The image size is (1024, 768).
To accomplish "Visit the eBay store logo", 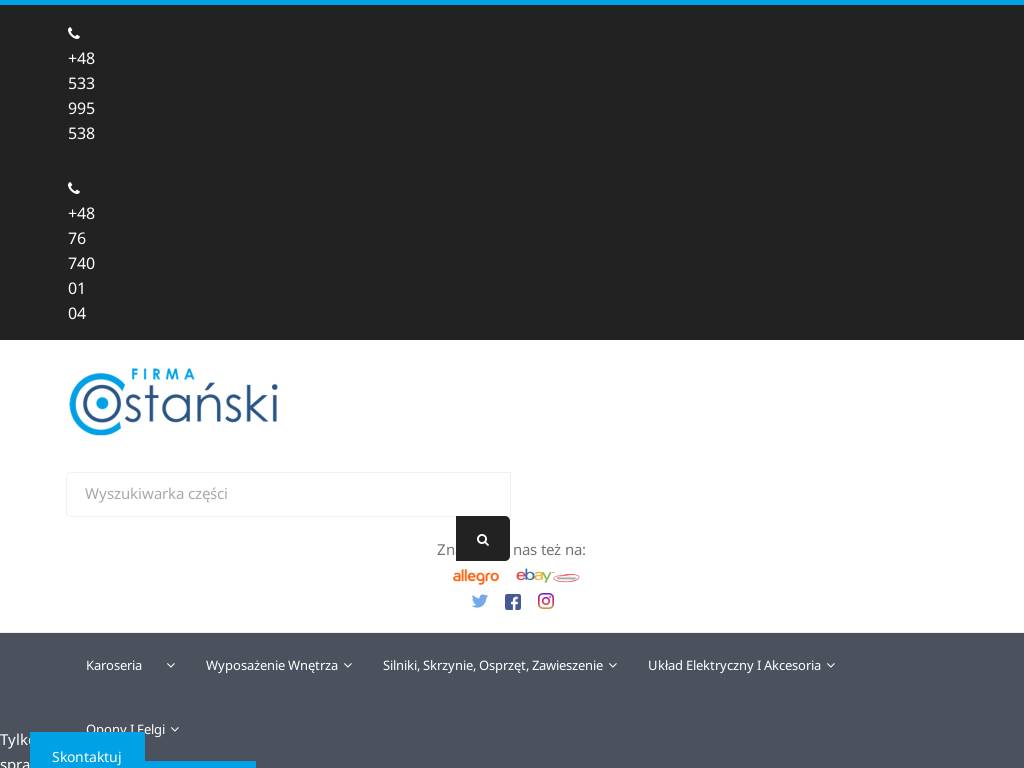I will pyautogui.click(x=534, y=575).
